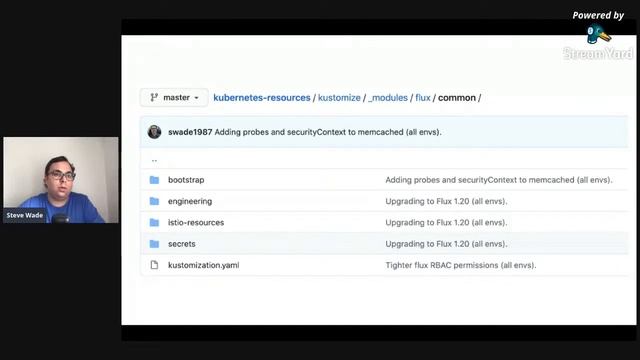Screen dimensions: 640x360
Task: Click the istio-resources folder icon
Action: (154, 222)
